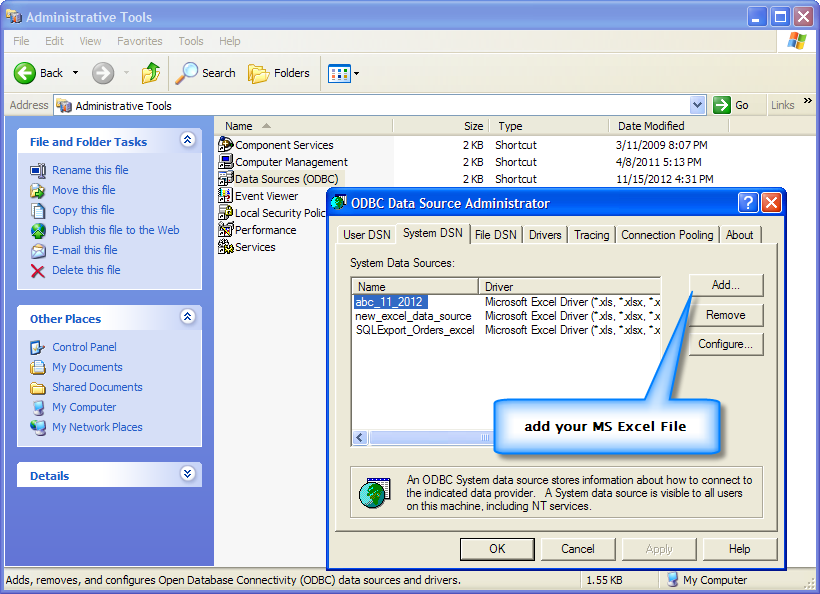Open the View menu
Viewport: 820px width, 594px height.
(x=90, y=41)
